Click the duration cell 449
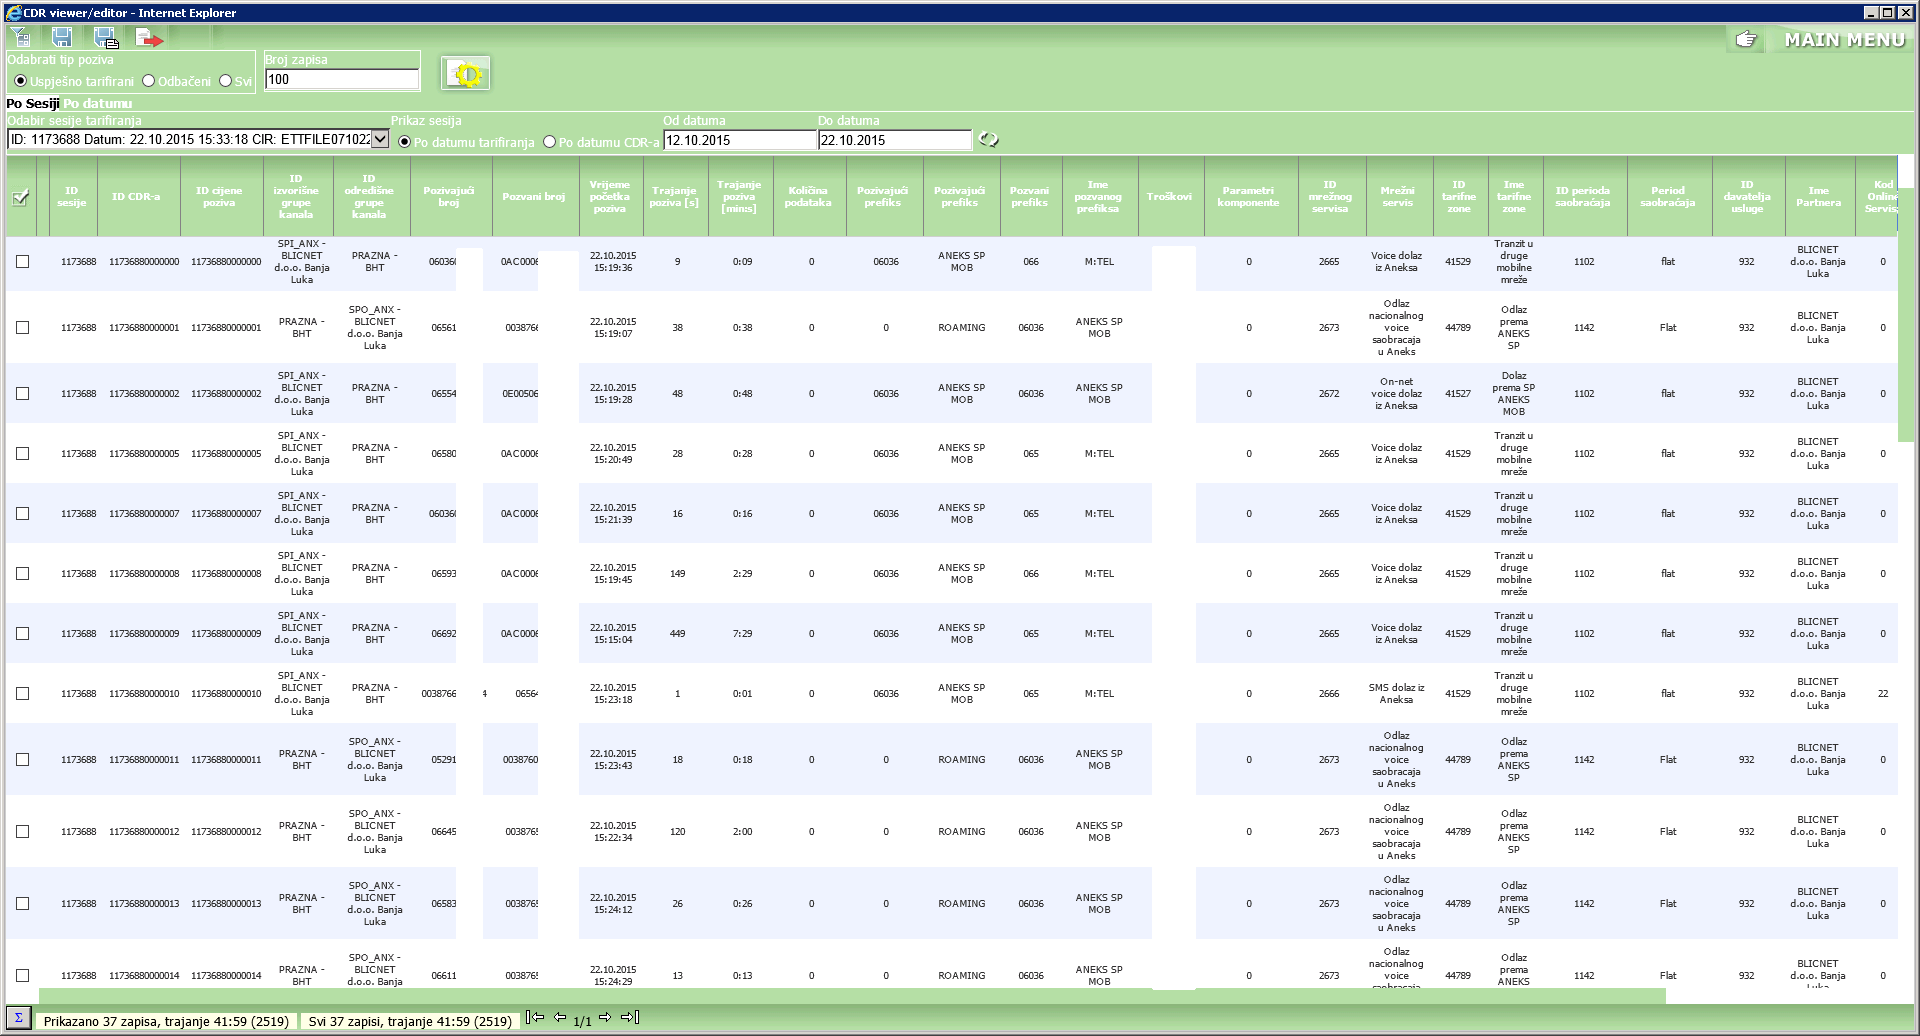This screenshot has height=1036, width=1920. point(677,634)
